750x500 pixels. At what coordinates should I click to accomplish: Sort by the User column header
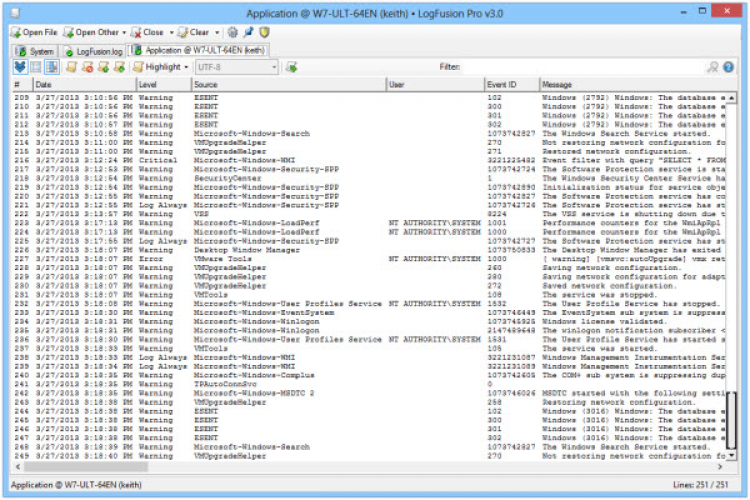[x=435, y=85]
